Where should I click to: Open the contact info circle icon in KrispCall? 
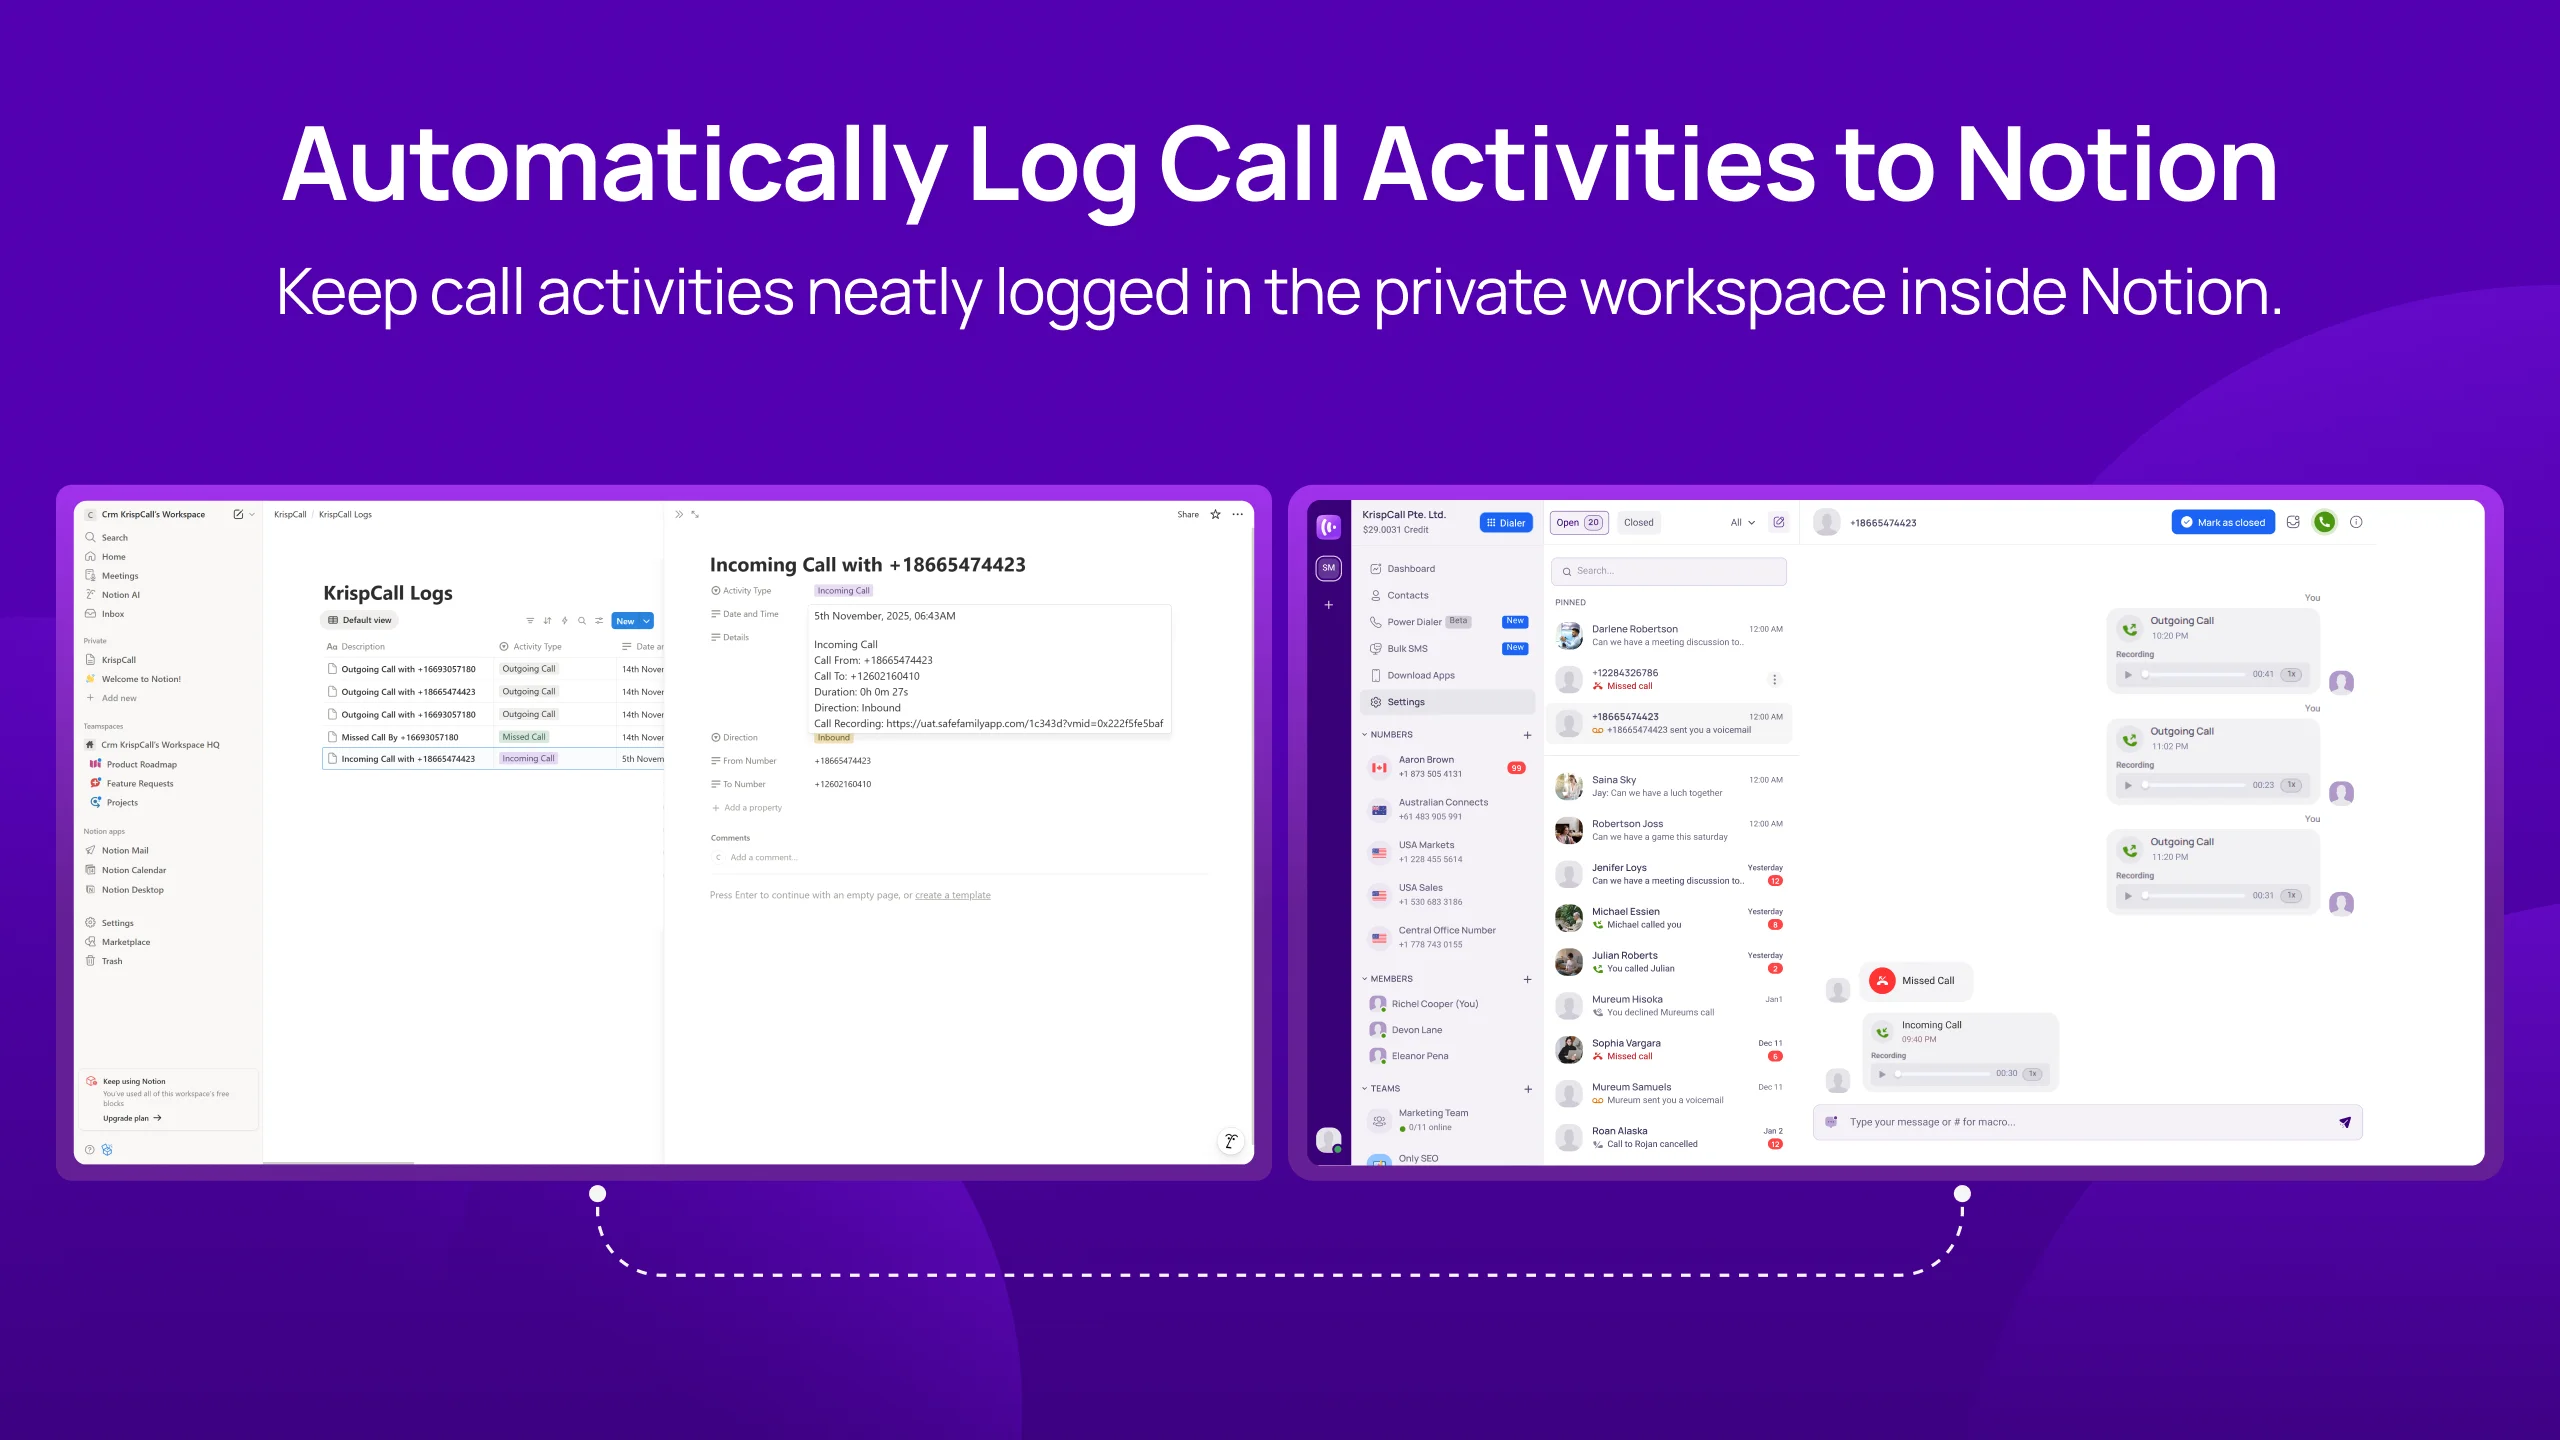point(2356,522)
